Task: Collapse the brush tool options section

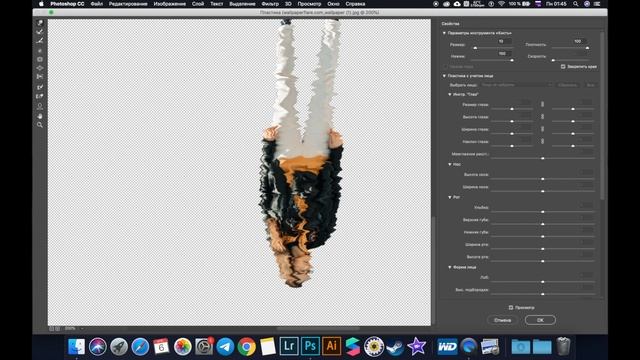Action: click(x=444, y=33)
